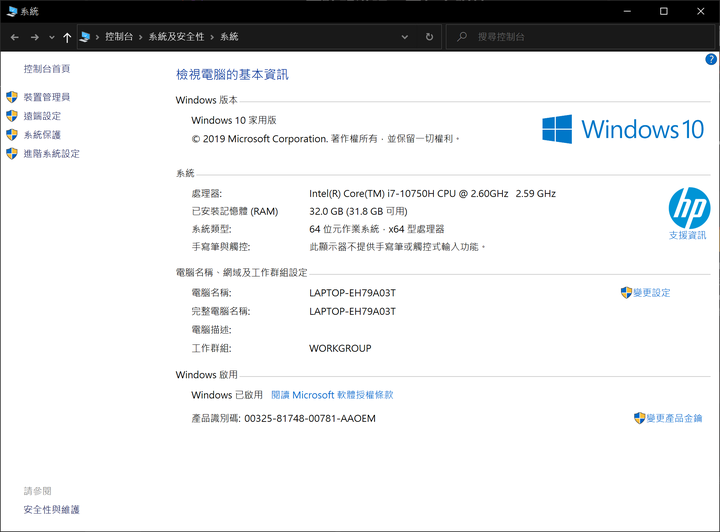Open 遠端設定 link
This screenshot has height=532, width=720.
(42, 116)
